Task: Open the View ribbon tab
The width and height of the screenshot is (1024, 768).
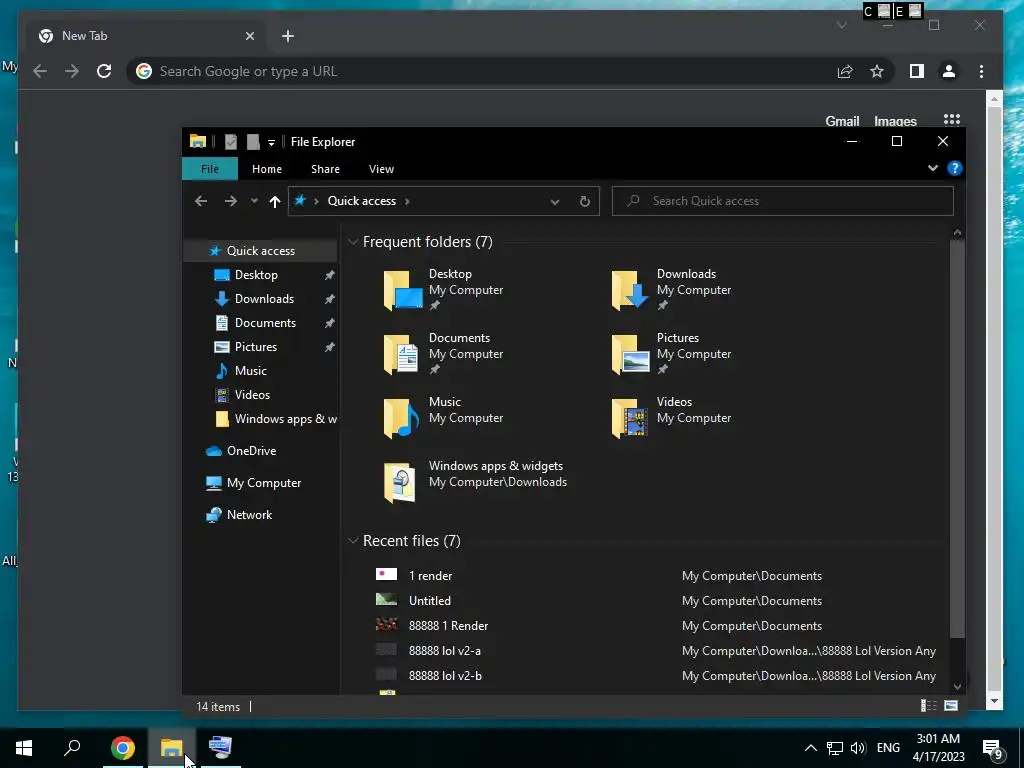Action: (x=381, y=169)
